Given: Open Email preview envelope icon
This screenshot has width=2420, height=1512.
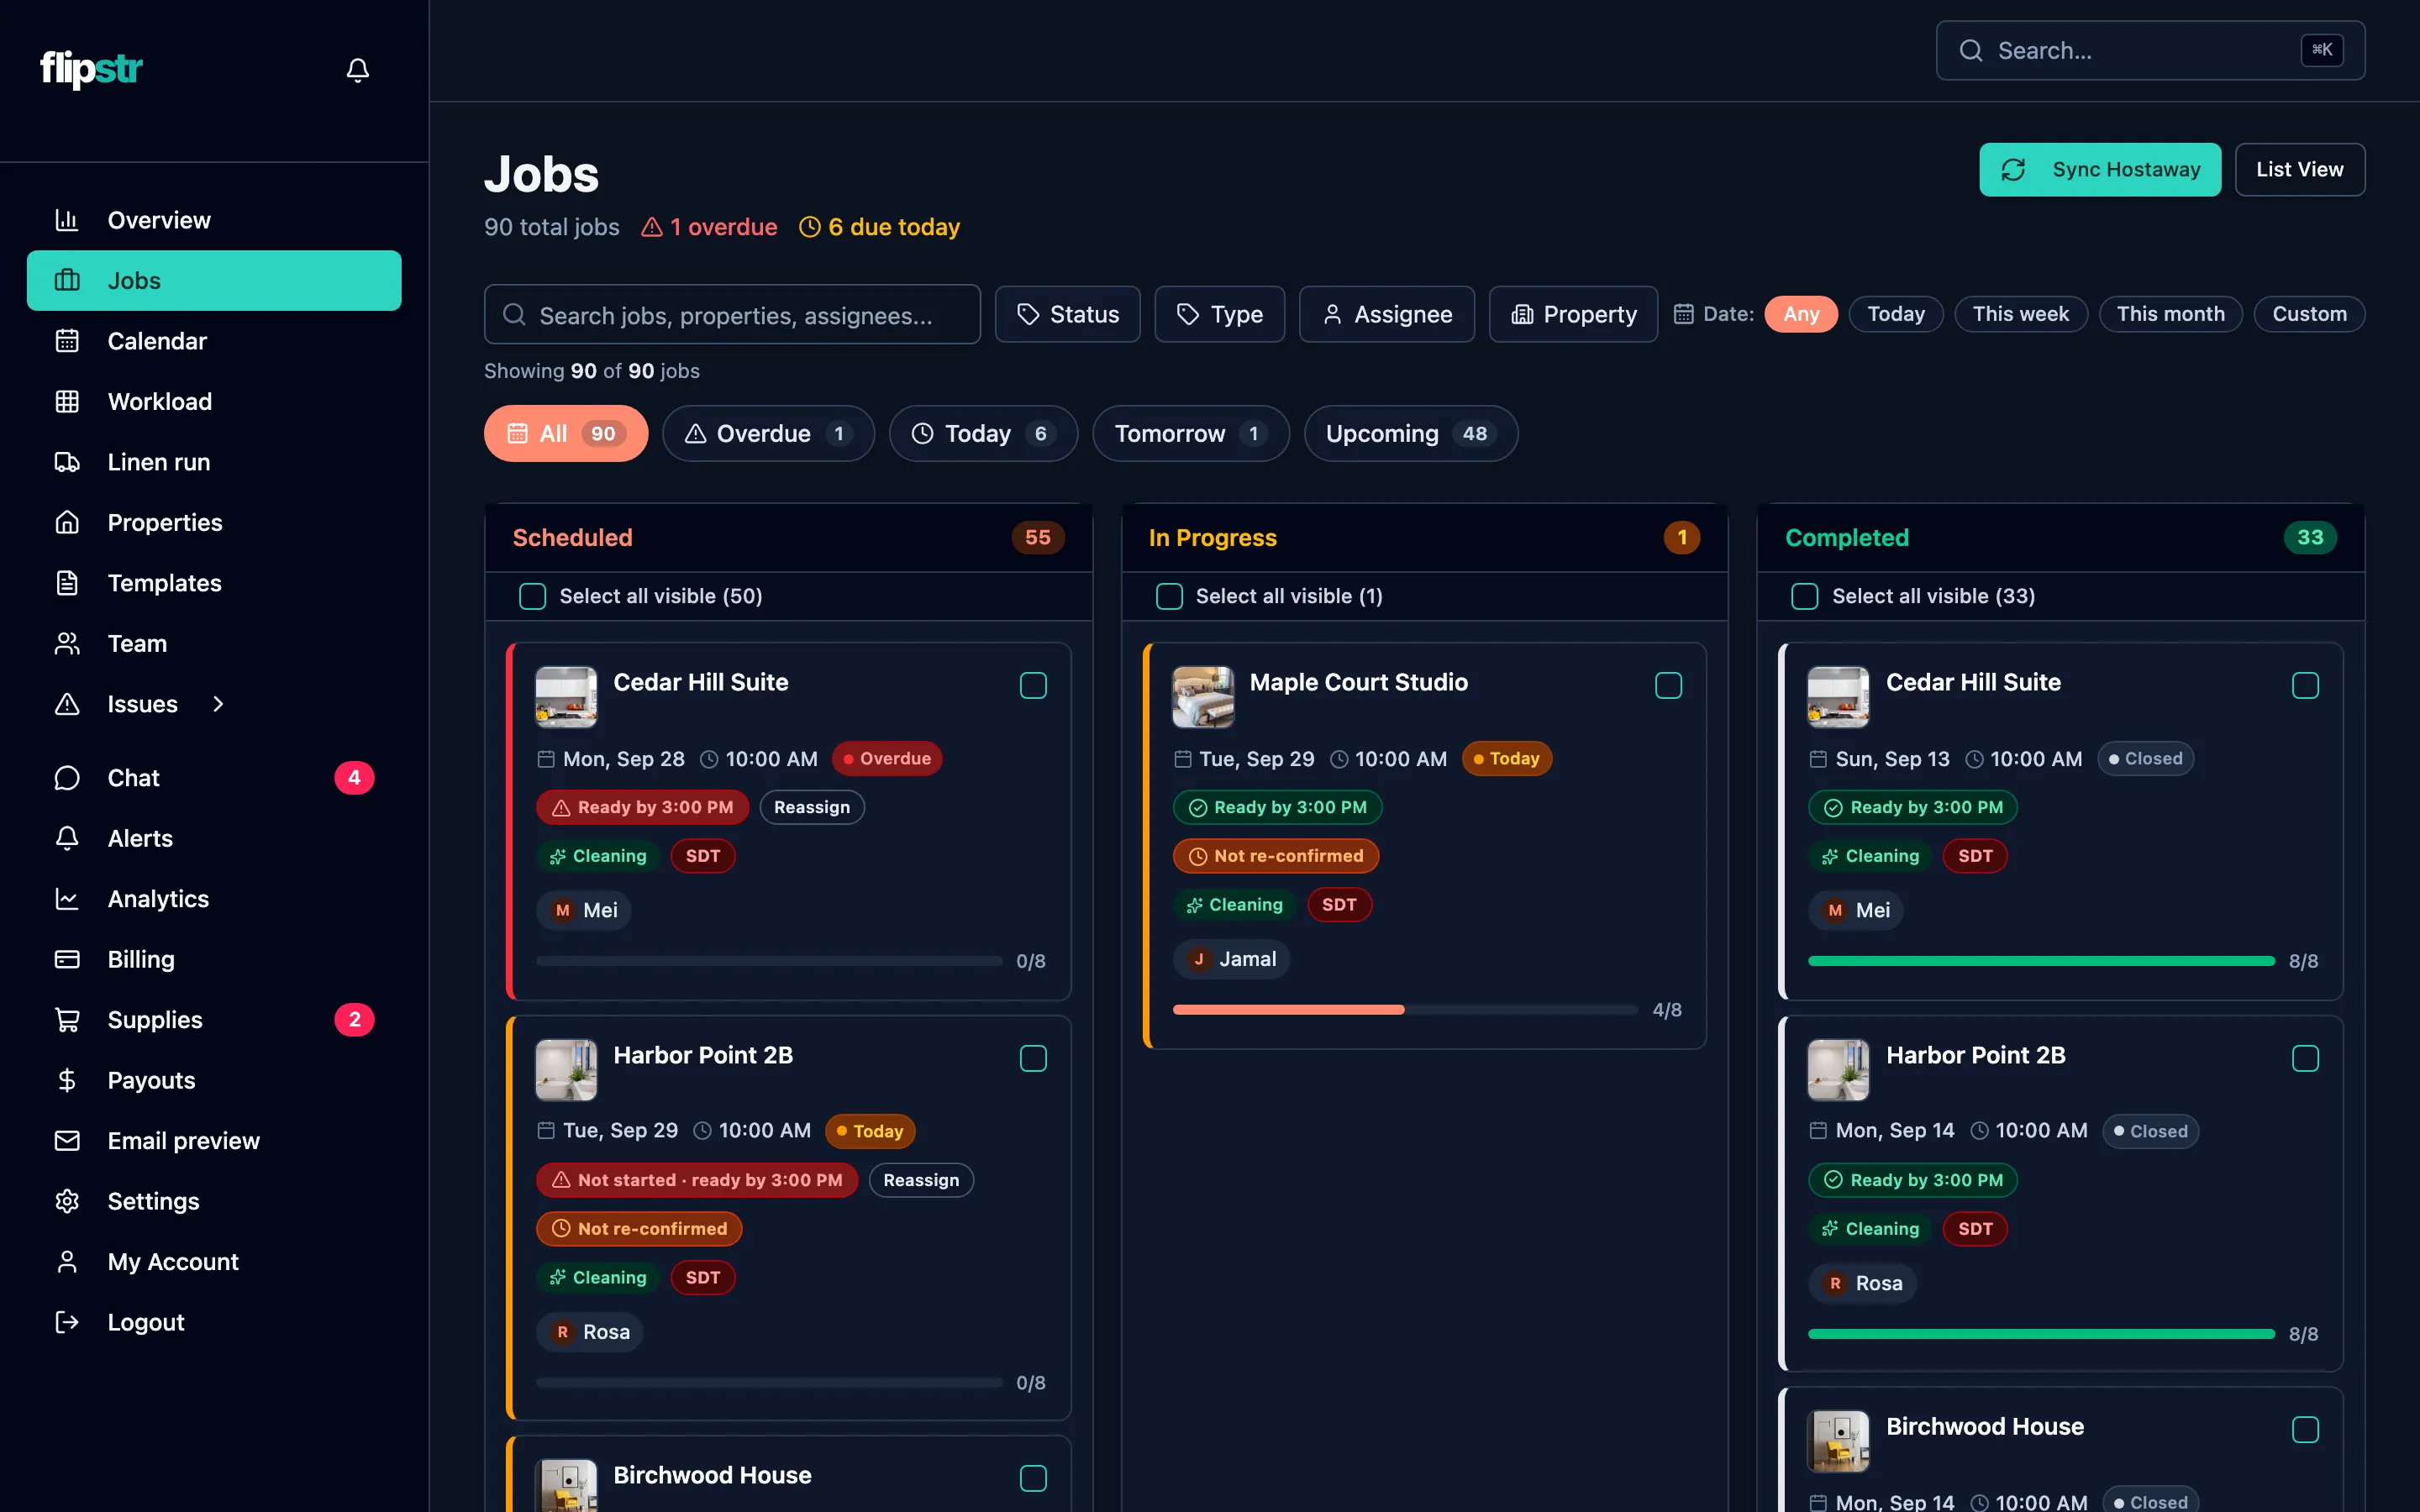Looking at the screenshot, I should (67, 1141).
